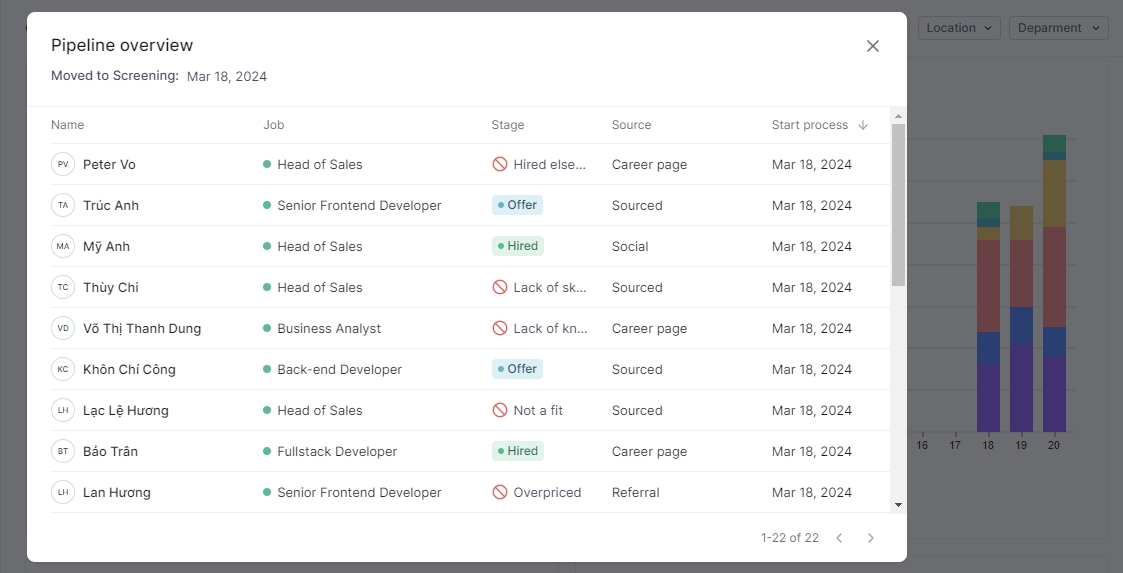The width and height of the screenshot is (1123, 573).
Task: Sort table by Name column header
Action: point(68,125)
